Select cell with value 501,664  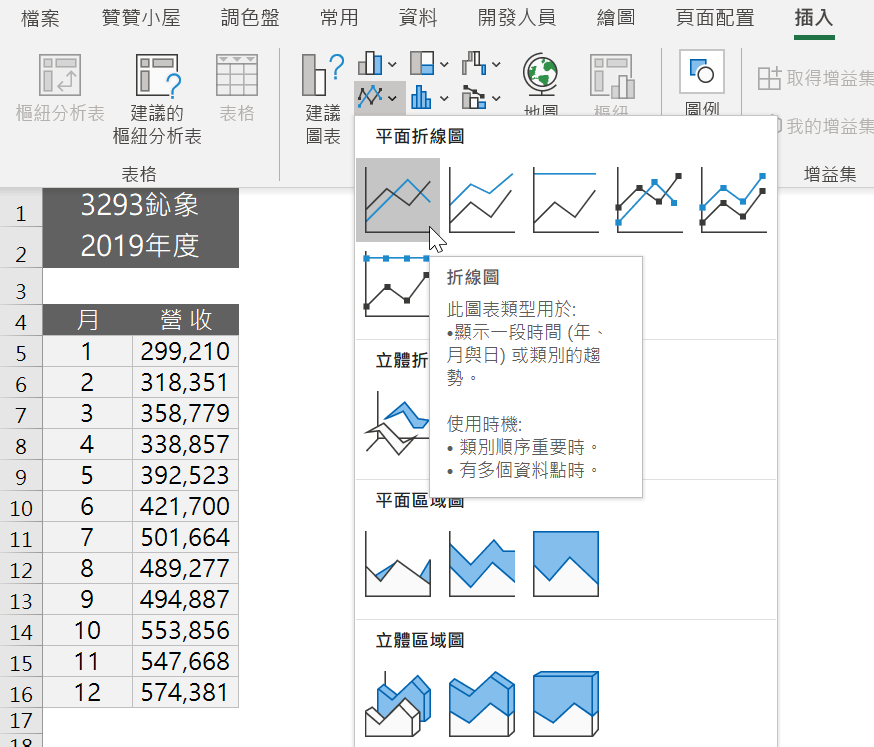coord(186,537)
